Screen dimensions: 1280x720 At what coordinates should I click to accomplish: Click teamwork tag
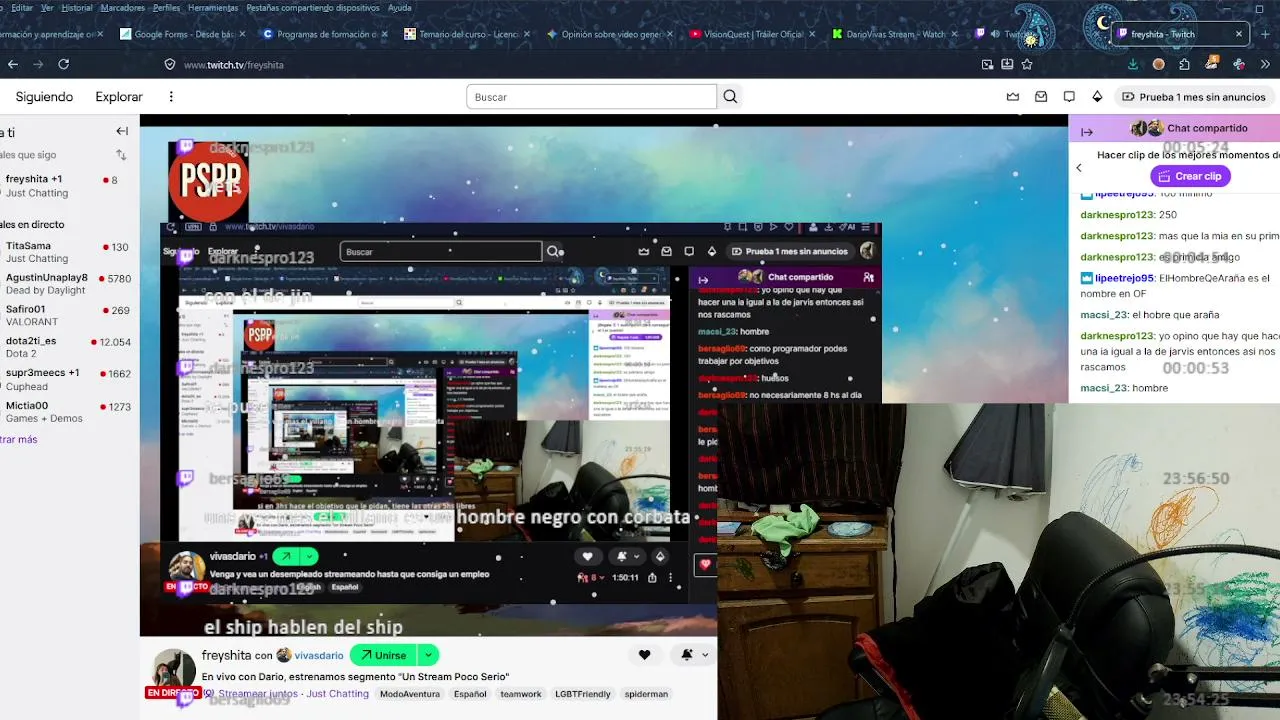tap(521, 694)
